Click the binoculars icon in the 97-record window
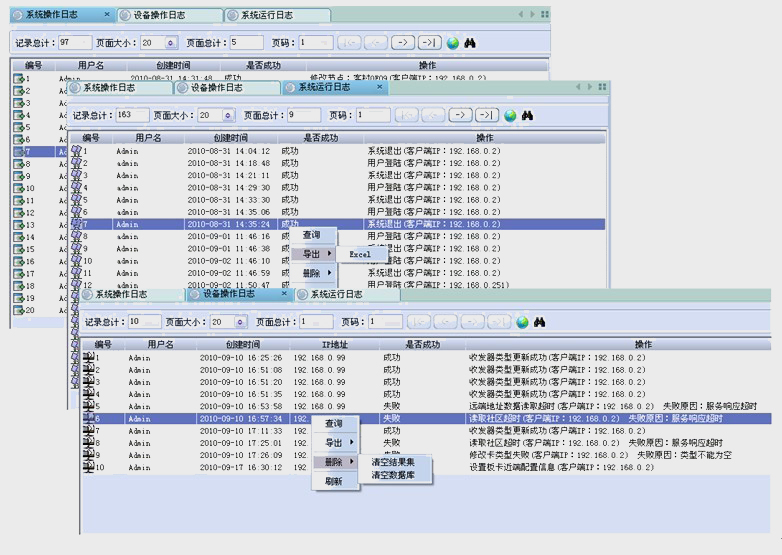Image resolution: width=782 pixels, height=555 pixels. [470, 43]
